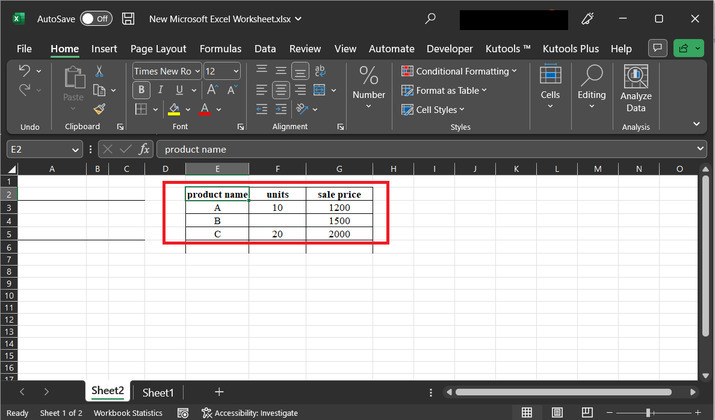Screen dimensions: 715x420
Task: Switch to the Kutools Plus tab
Action: (570, 49)
